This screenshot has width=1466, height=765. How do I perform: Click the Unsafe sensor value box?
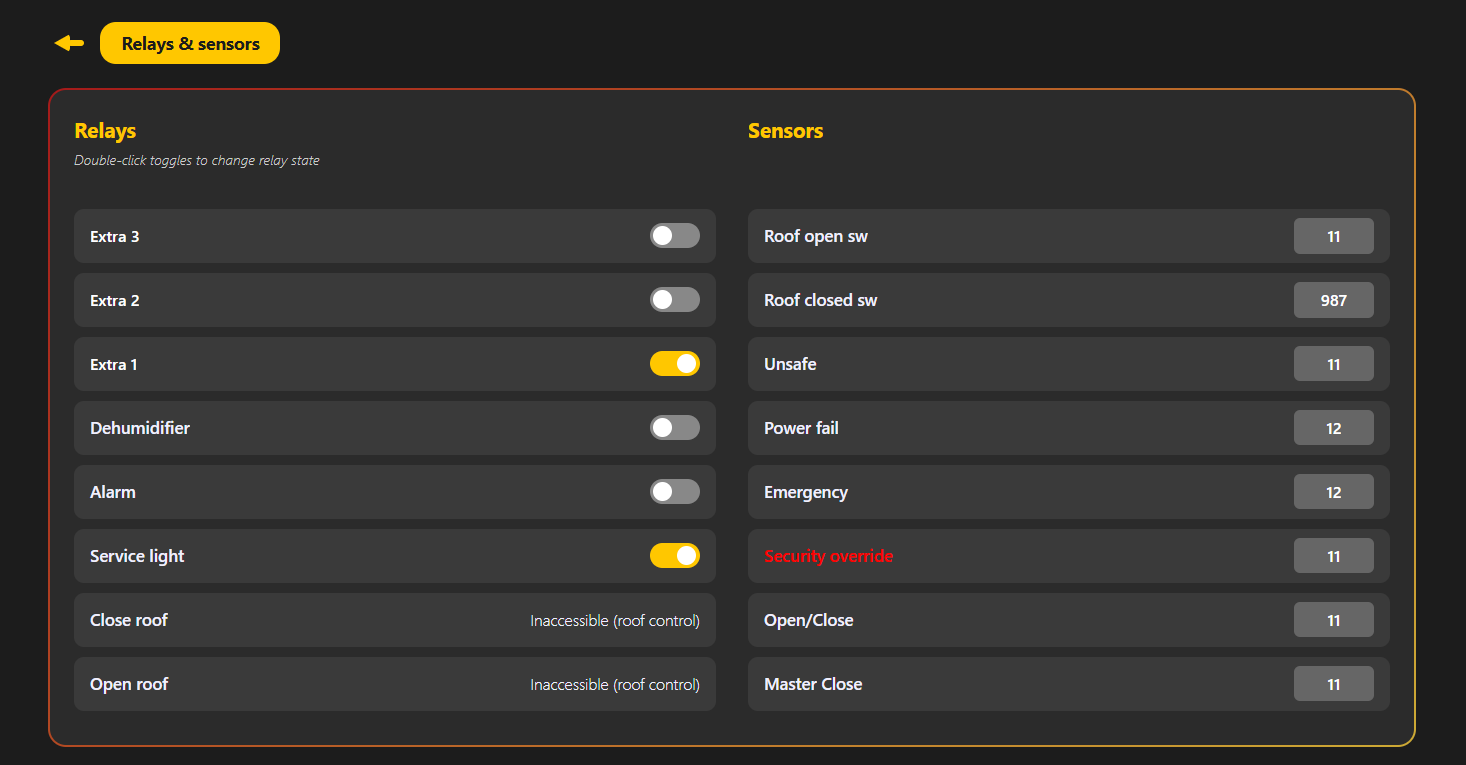click(1333, 364)
